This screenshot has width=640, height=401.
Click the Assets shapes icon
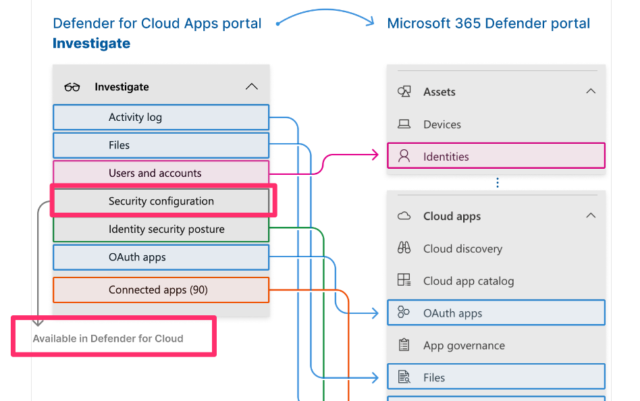tap(404, 91)
